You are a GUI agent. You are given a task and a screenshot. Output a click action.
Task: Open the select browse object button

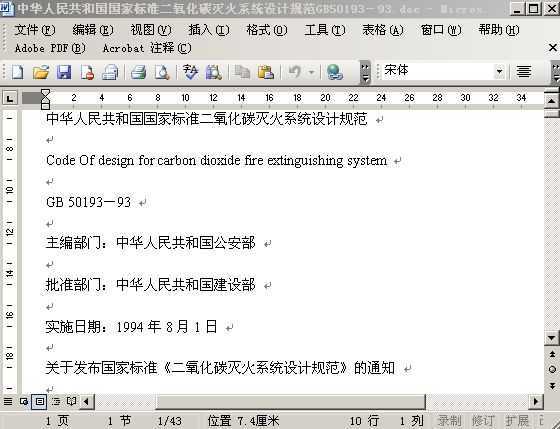tap(552, 370)
